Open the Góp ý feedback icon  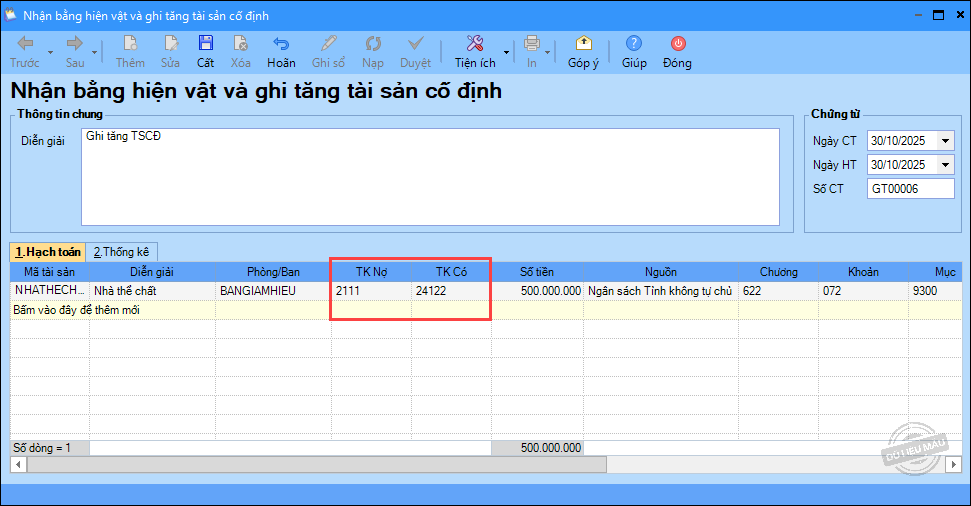(583, 44)
